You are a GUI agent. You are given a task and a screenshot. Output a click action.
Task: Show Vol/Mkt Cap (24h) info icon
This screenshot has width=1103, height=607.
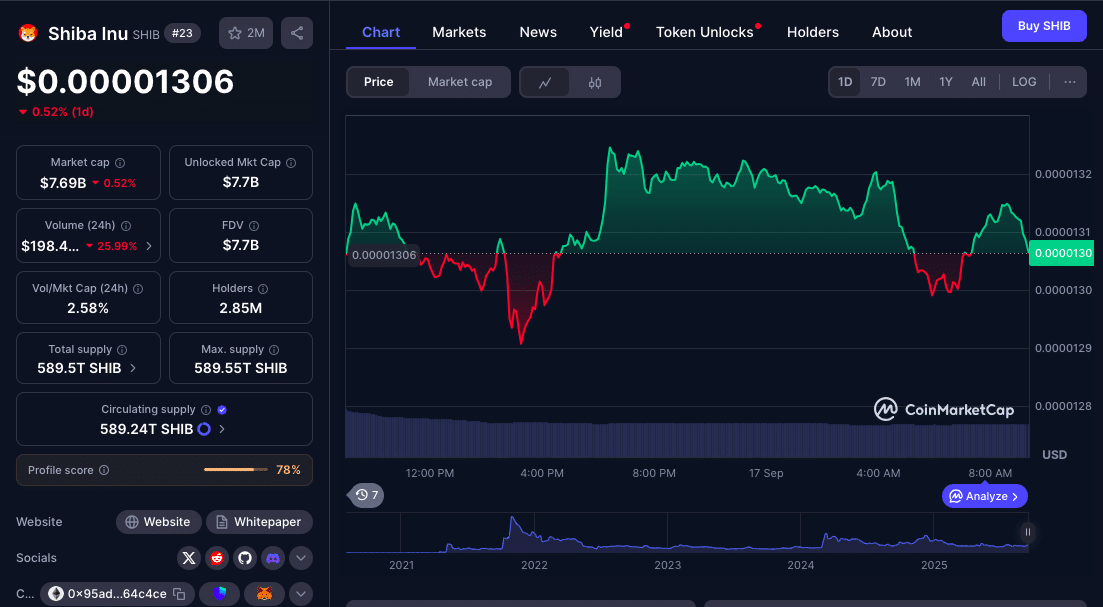pos(139,289)
